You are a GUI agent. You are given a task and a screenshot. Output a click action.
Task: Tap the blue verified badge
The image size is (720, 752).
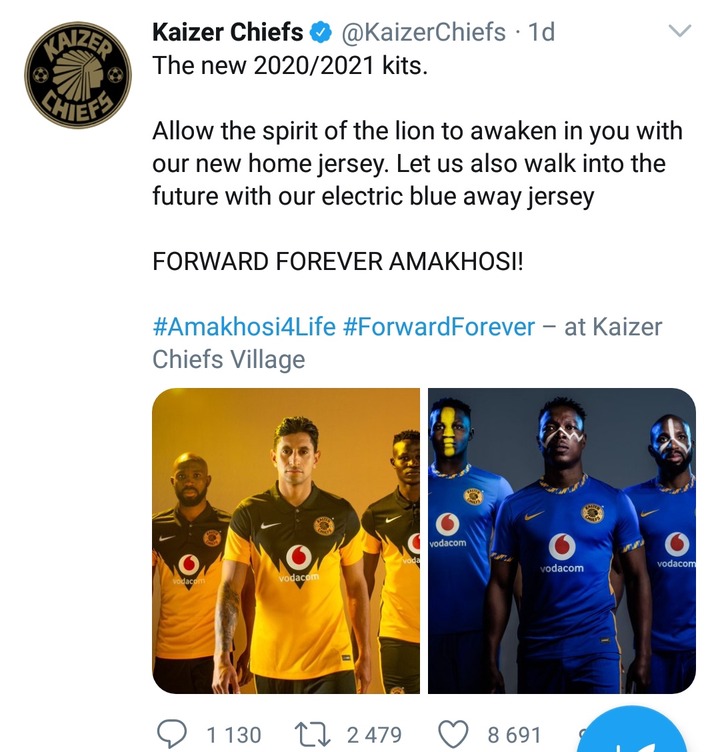(322, 34)
